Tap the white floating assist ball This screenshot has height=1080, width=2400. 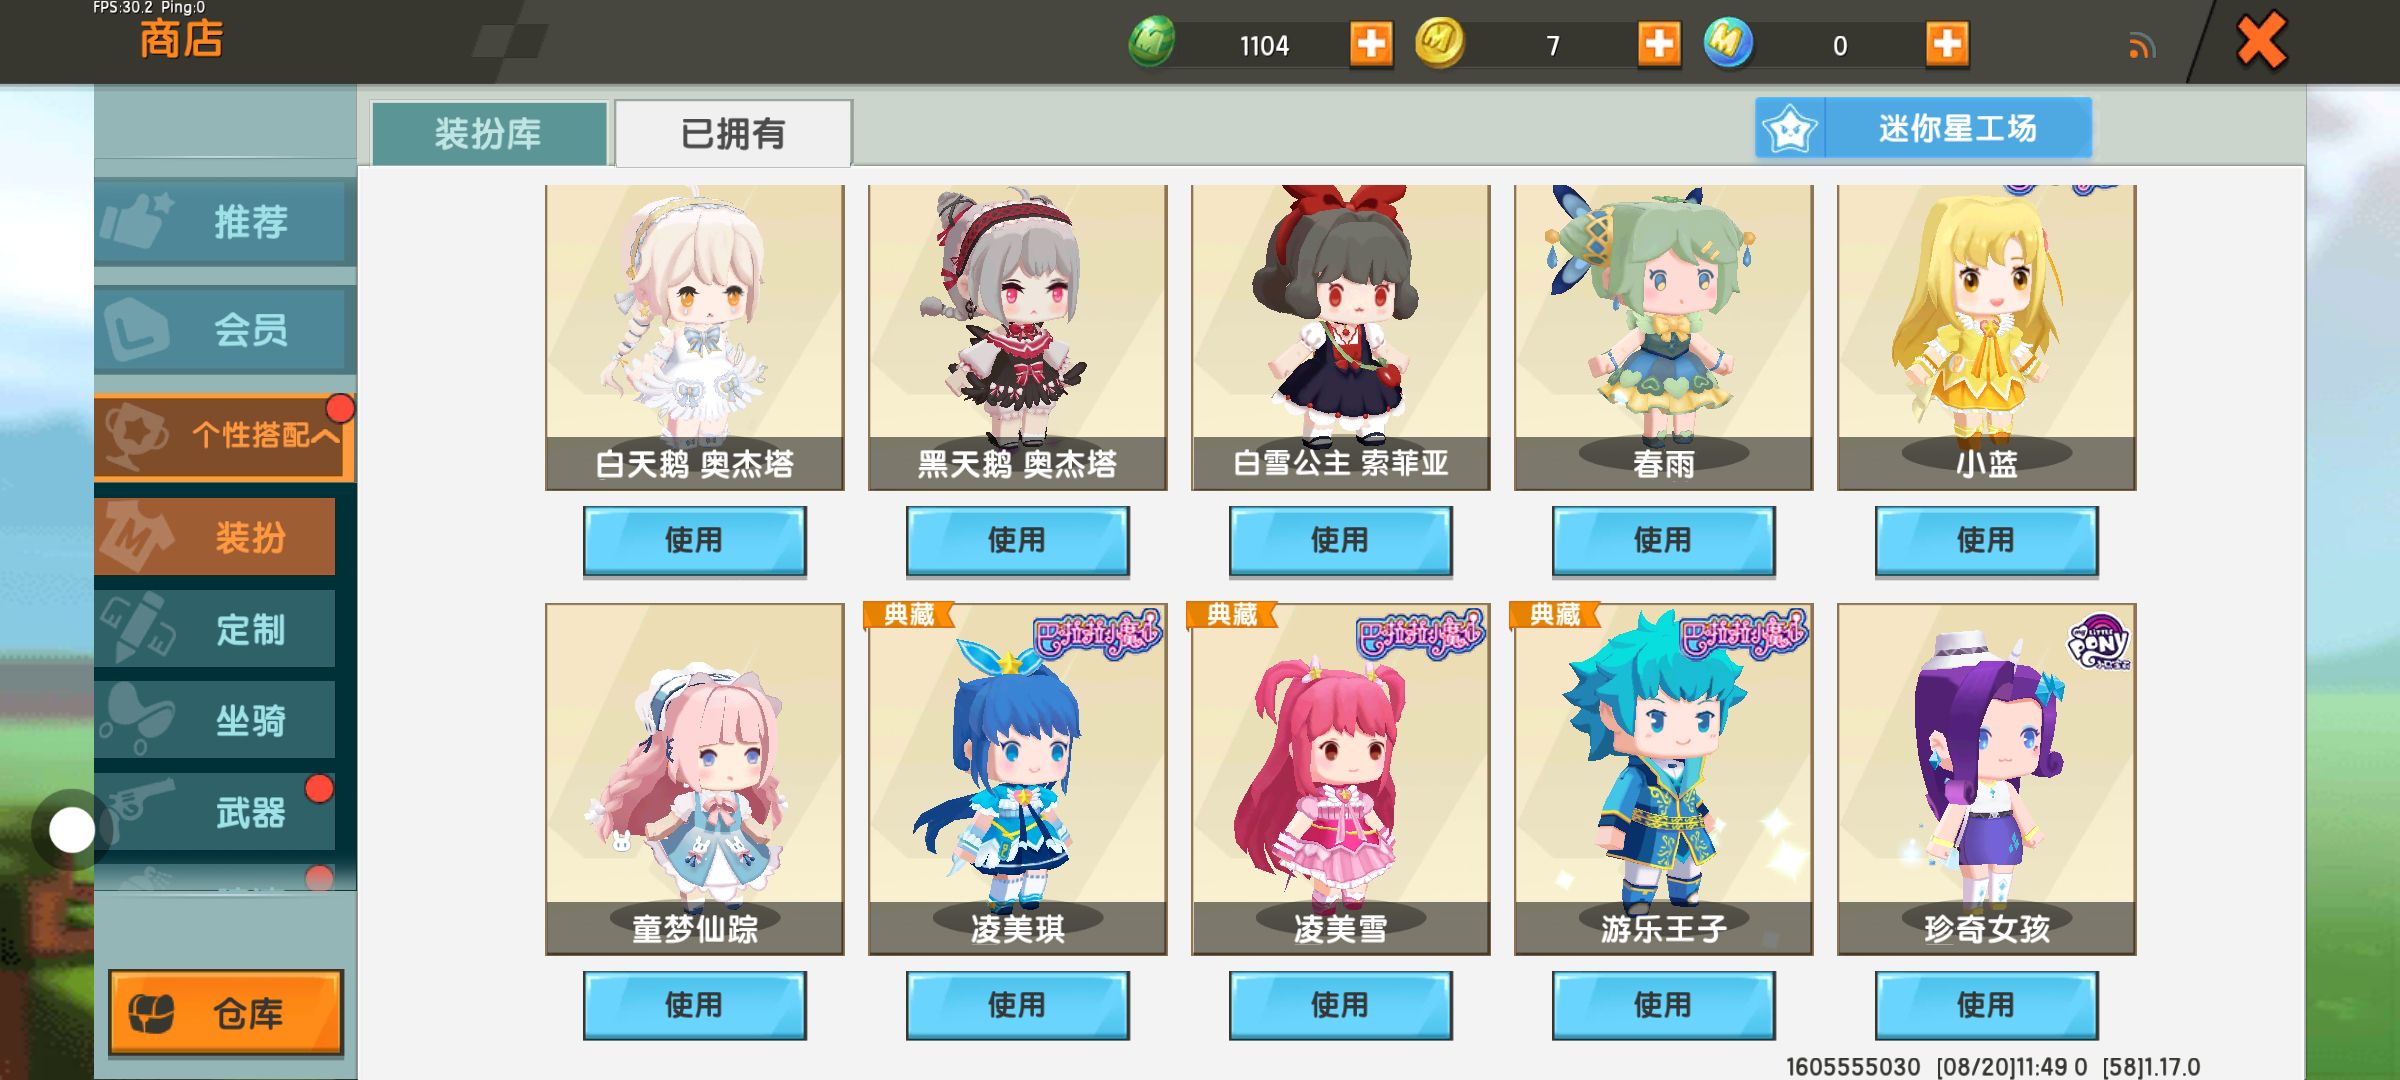pos(72,830)
